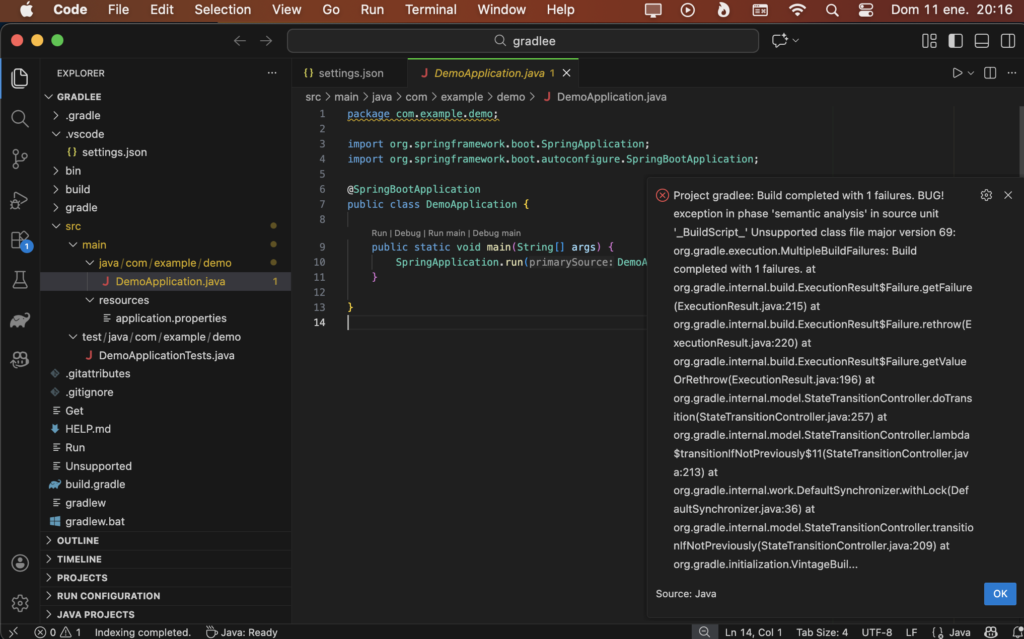Open the Run and Debug view
The width and height of the screenshot is (1024, 639).
tap(20, 200)
